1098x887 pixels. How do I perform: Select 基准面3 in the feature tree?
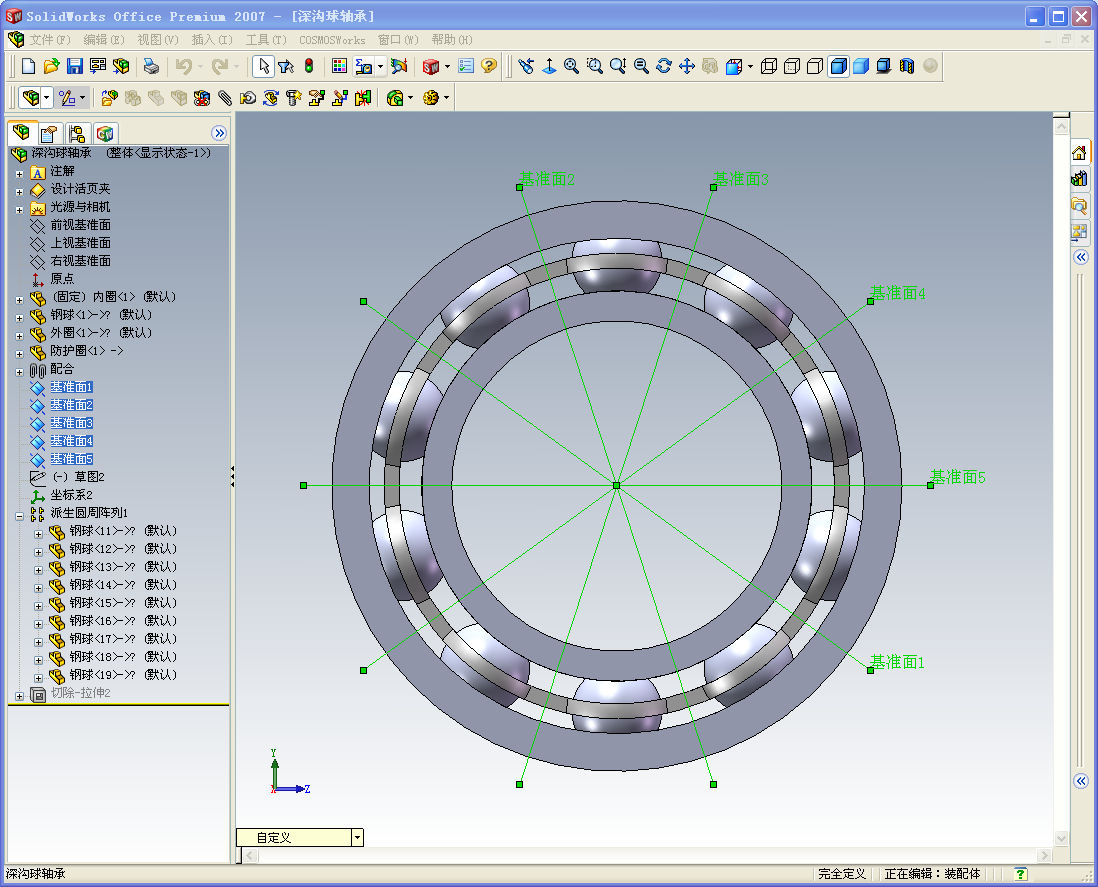click(71, 423)
